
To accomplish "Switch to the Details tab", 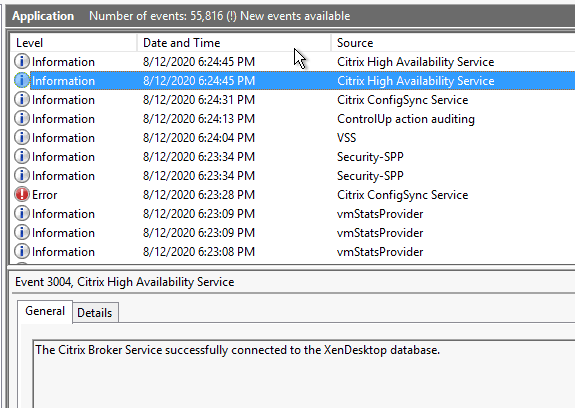I will pos(95,313).
